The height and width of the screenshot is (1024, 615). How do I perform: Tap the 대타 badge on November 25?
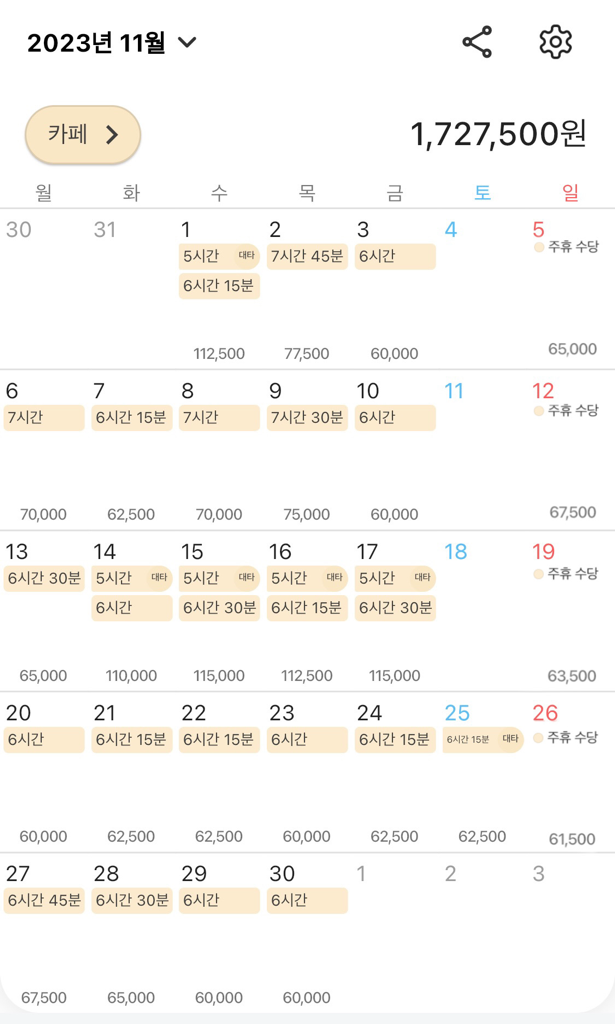510,740
